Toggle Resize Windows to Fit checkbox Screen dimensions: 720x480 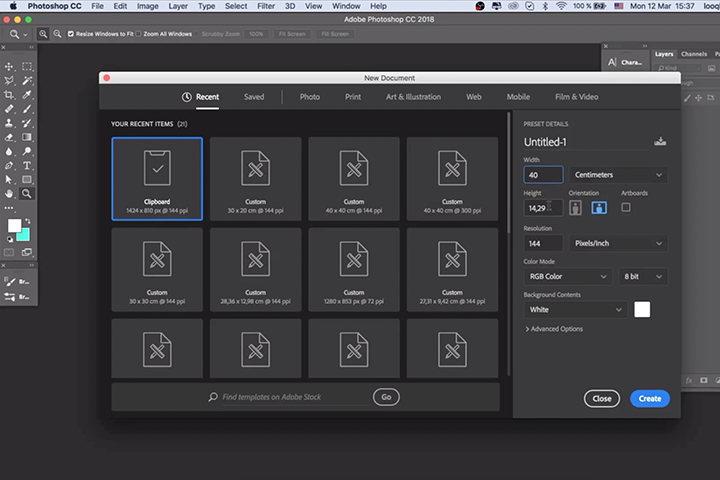click(71, 34)
